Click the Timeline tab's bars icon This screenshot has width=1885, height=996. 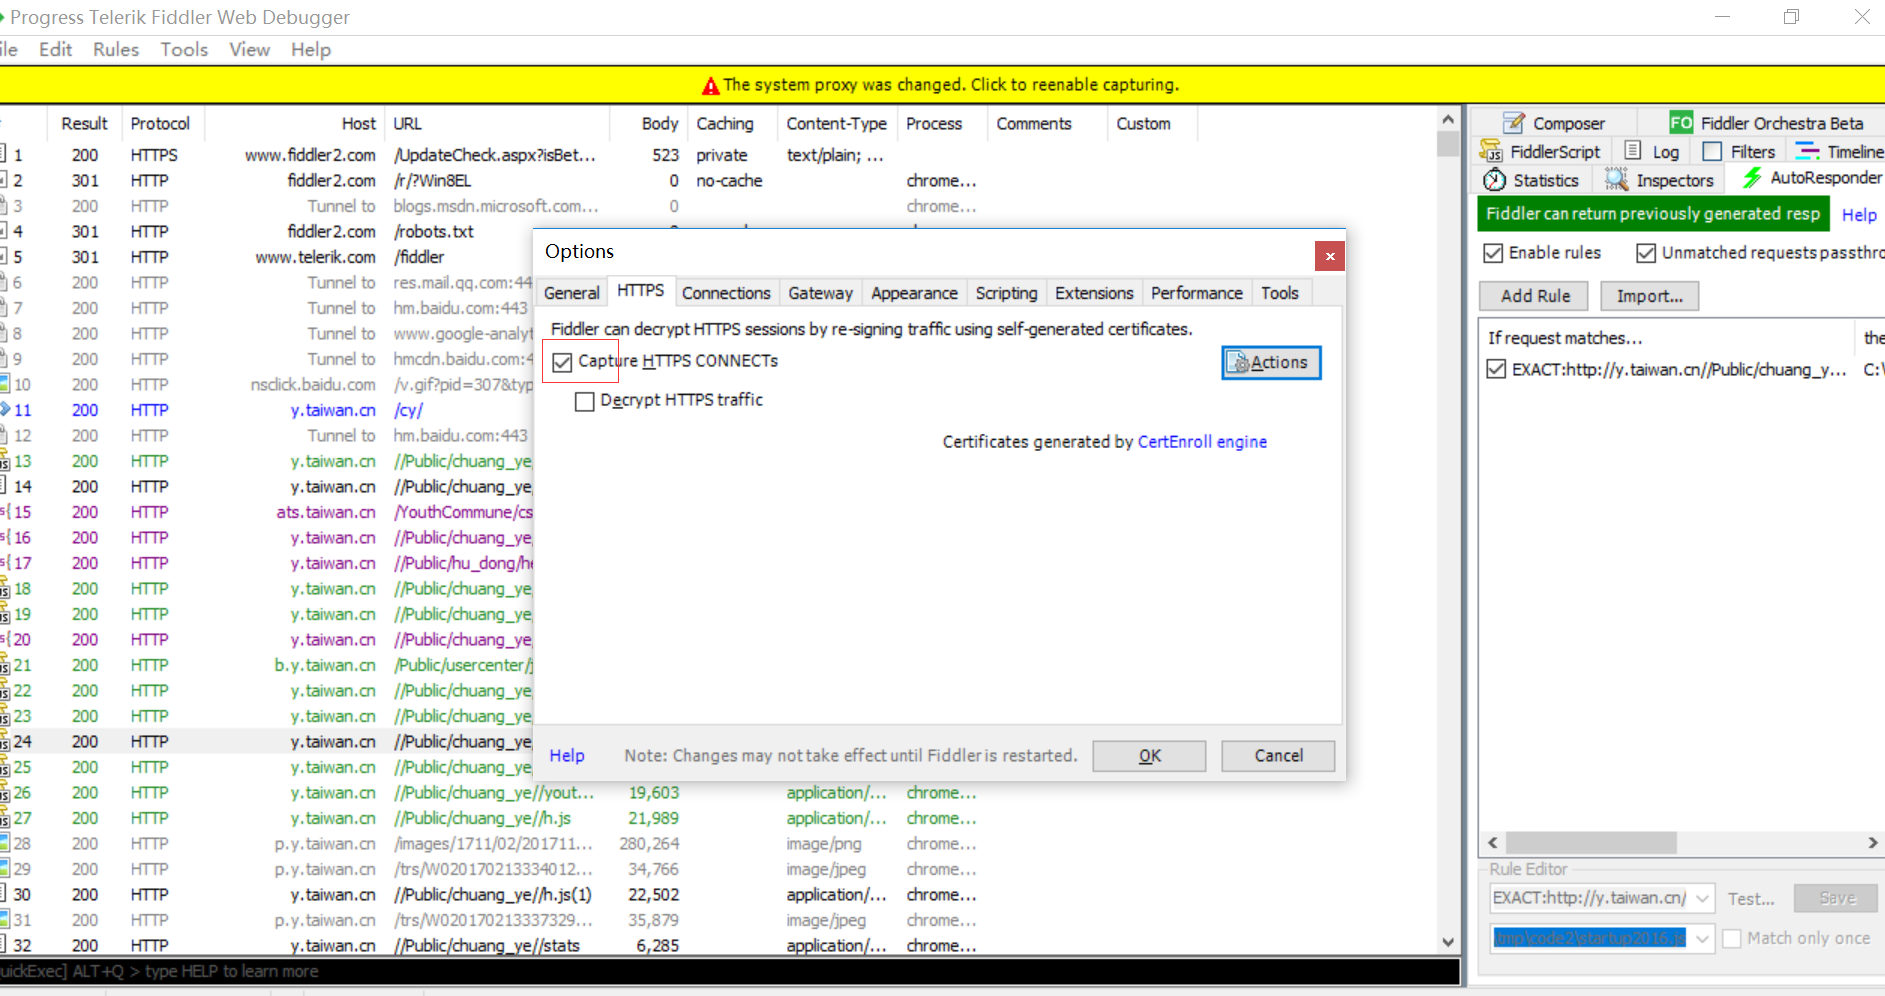[1807, 151]
